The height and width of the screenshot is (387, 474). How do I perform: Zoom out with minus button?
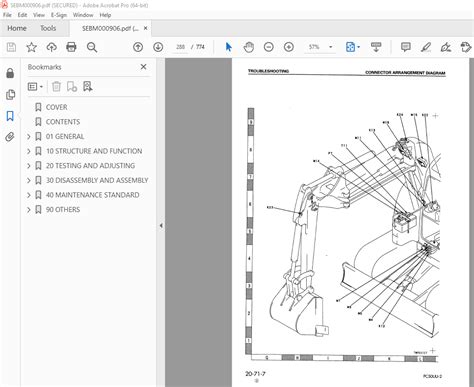tap(269, 47)
